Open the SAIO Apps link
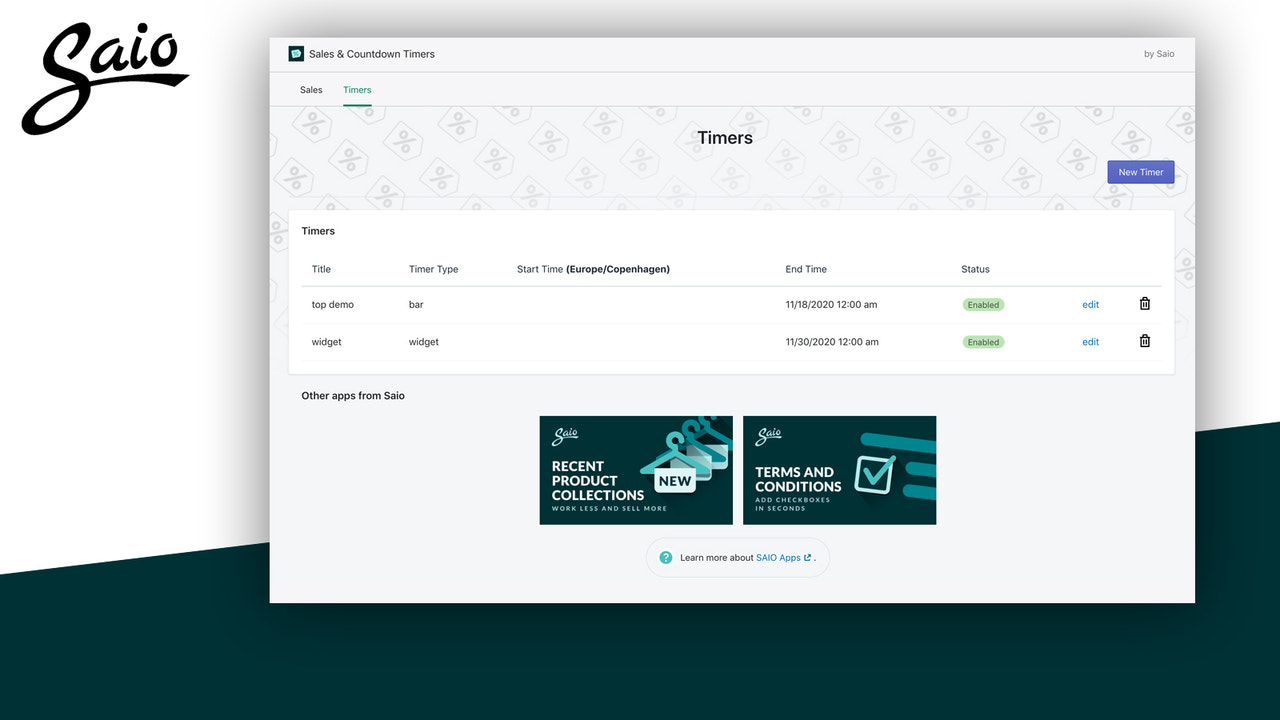 [780, 557]
